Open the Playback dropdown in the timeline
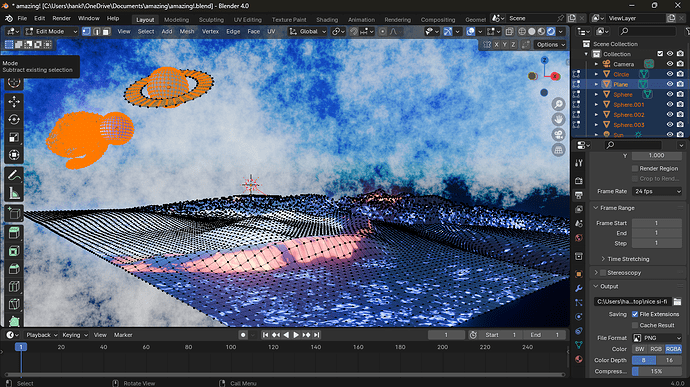Viewport: 690px width, 387px height. (x=41, y=335)
